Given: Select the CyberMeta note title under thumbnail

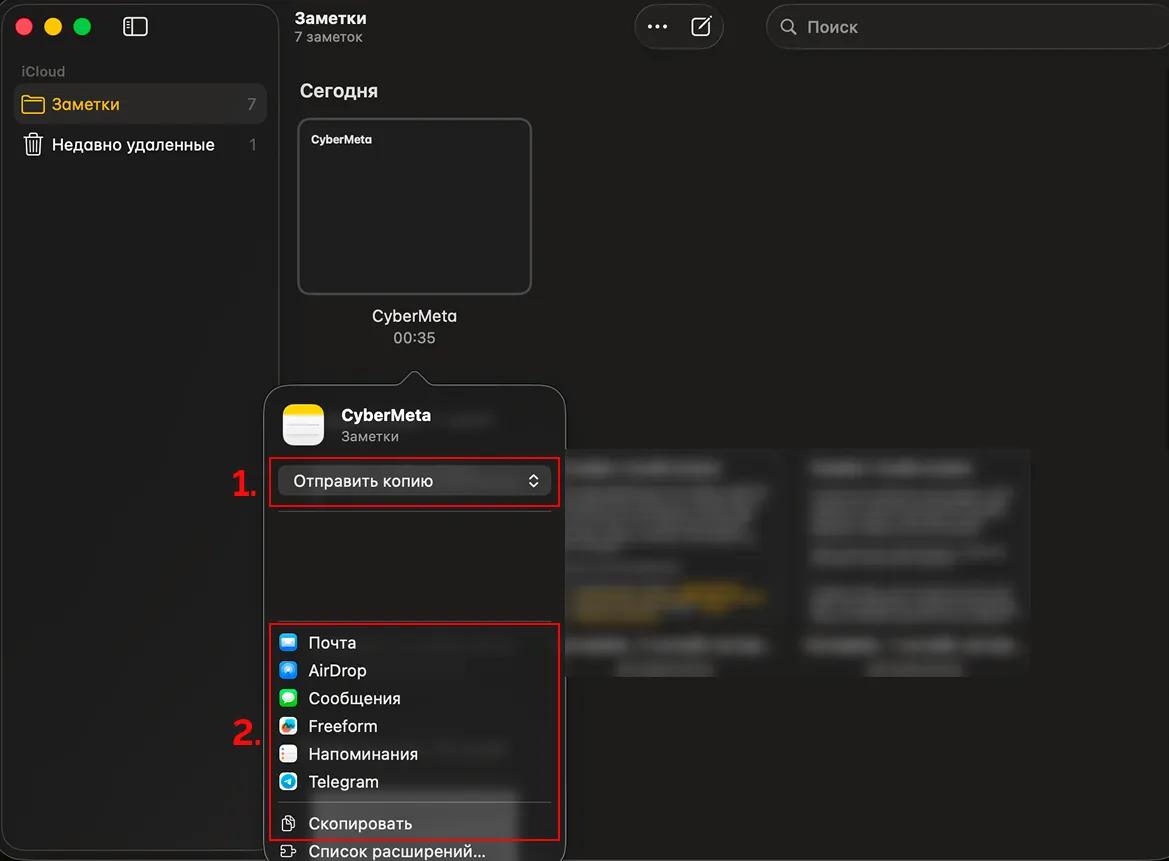Looking at the screenshot, I should point(415,316).
